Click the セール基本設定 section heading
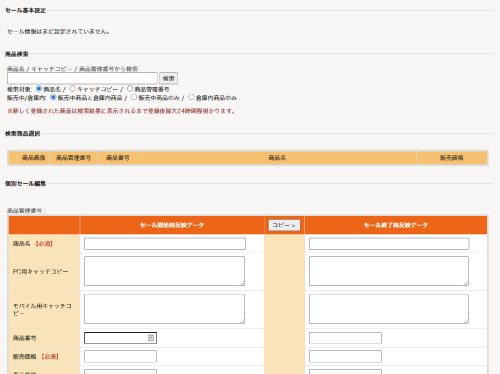This screenshot has width=500, height=374. tap(25, 10)
